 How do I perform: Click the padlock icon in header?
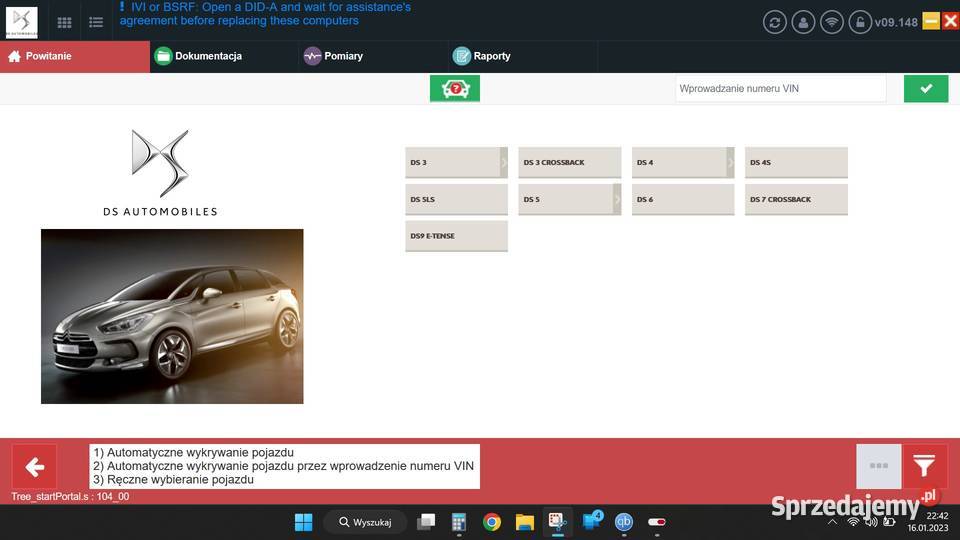point(860,23)
